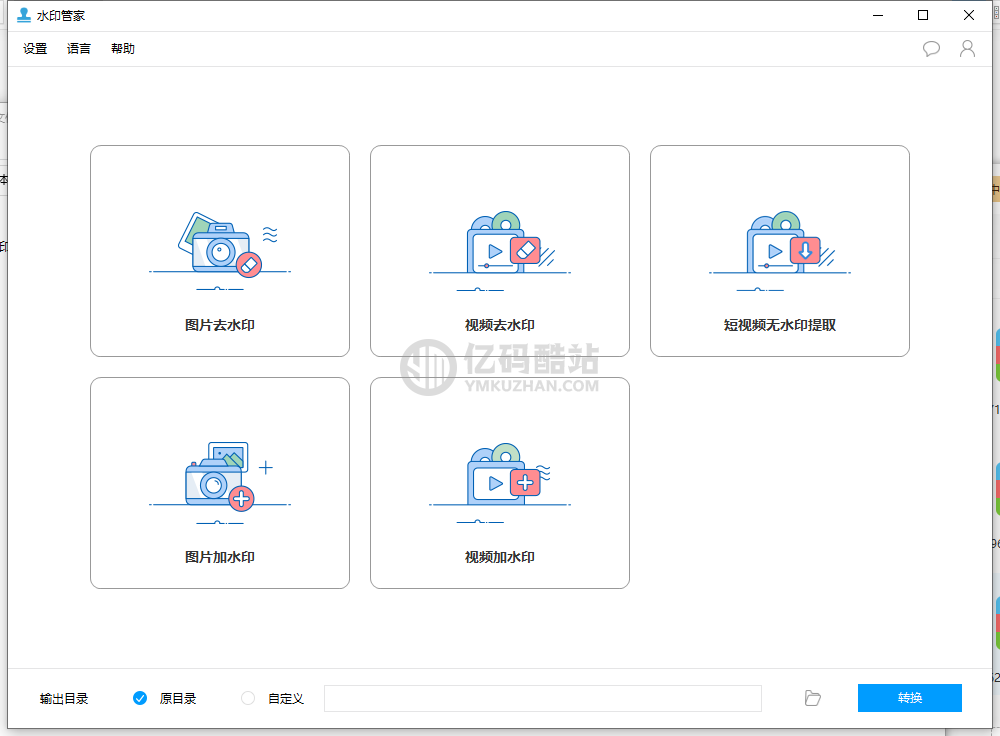Click the output directory path field
Viewport: 1000px width, 736px height.
[542, 698]
